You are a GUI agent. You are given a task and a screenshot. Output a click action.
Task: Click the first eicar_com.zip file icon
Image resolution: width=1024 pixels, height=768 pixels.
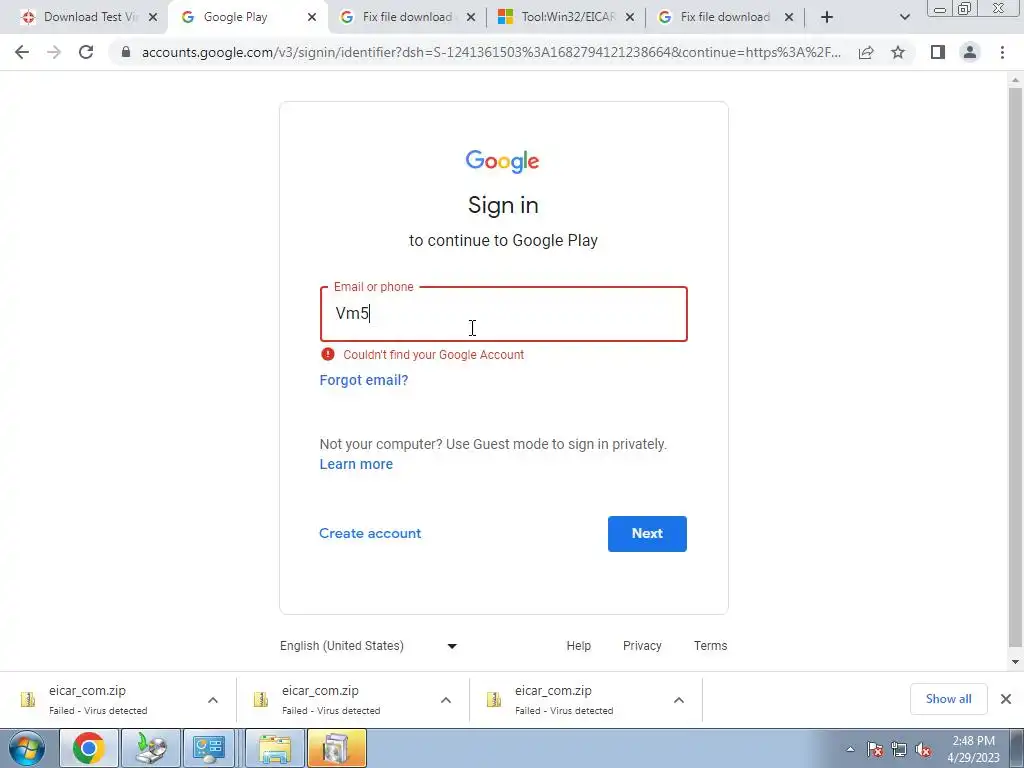(27, 699)
